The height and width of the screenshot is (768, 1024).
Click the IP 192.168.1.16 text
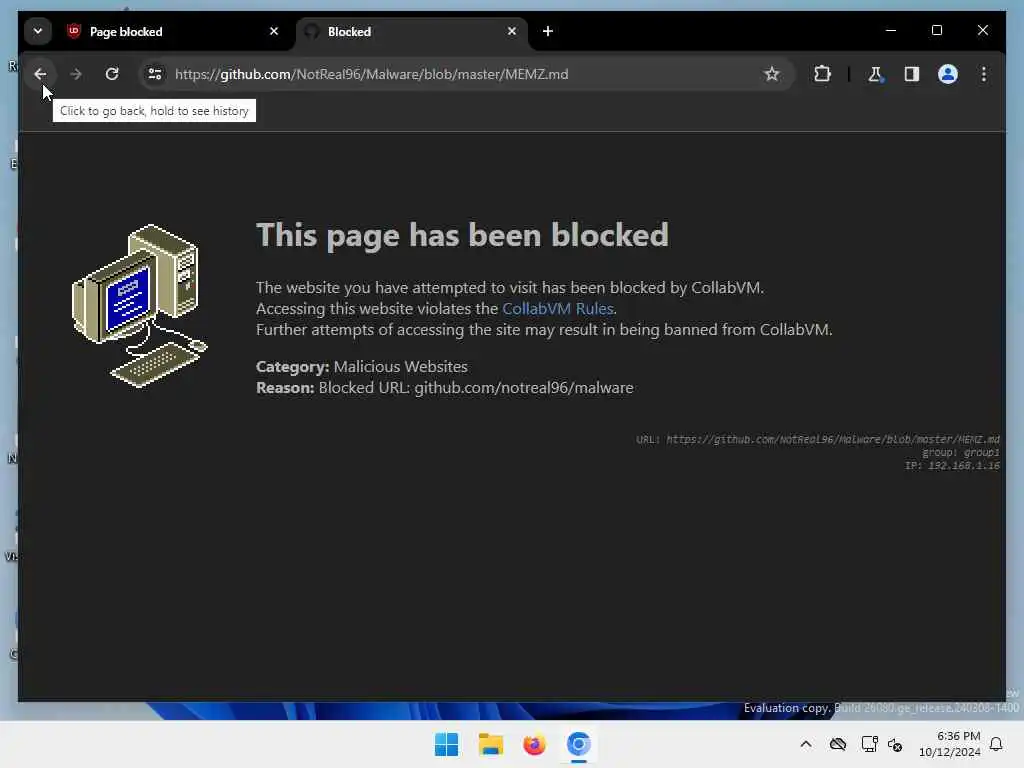click(953, 466)
